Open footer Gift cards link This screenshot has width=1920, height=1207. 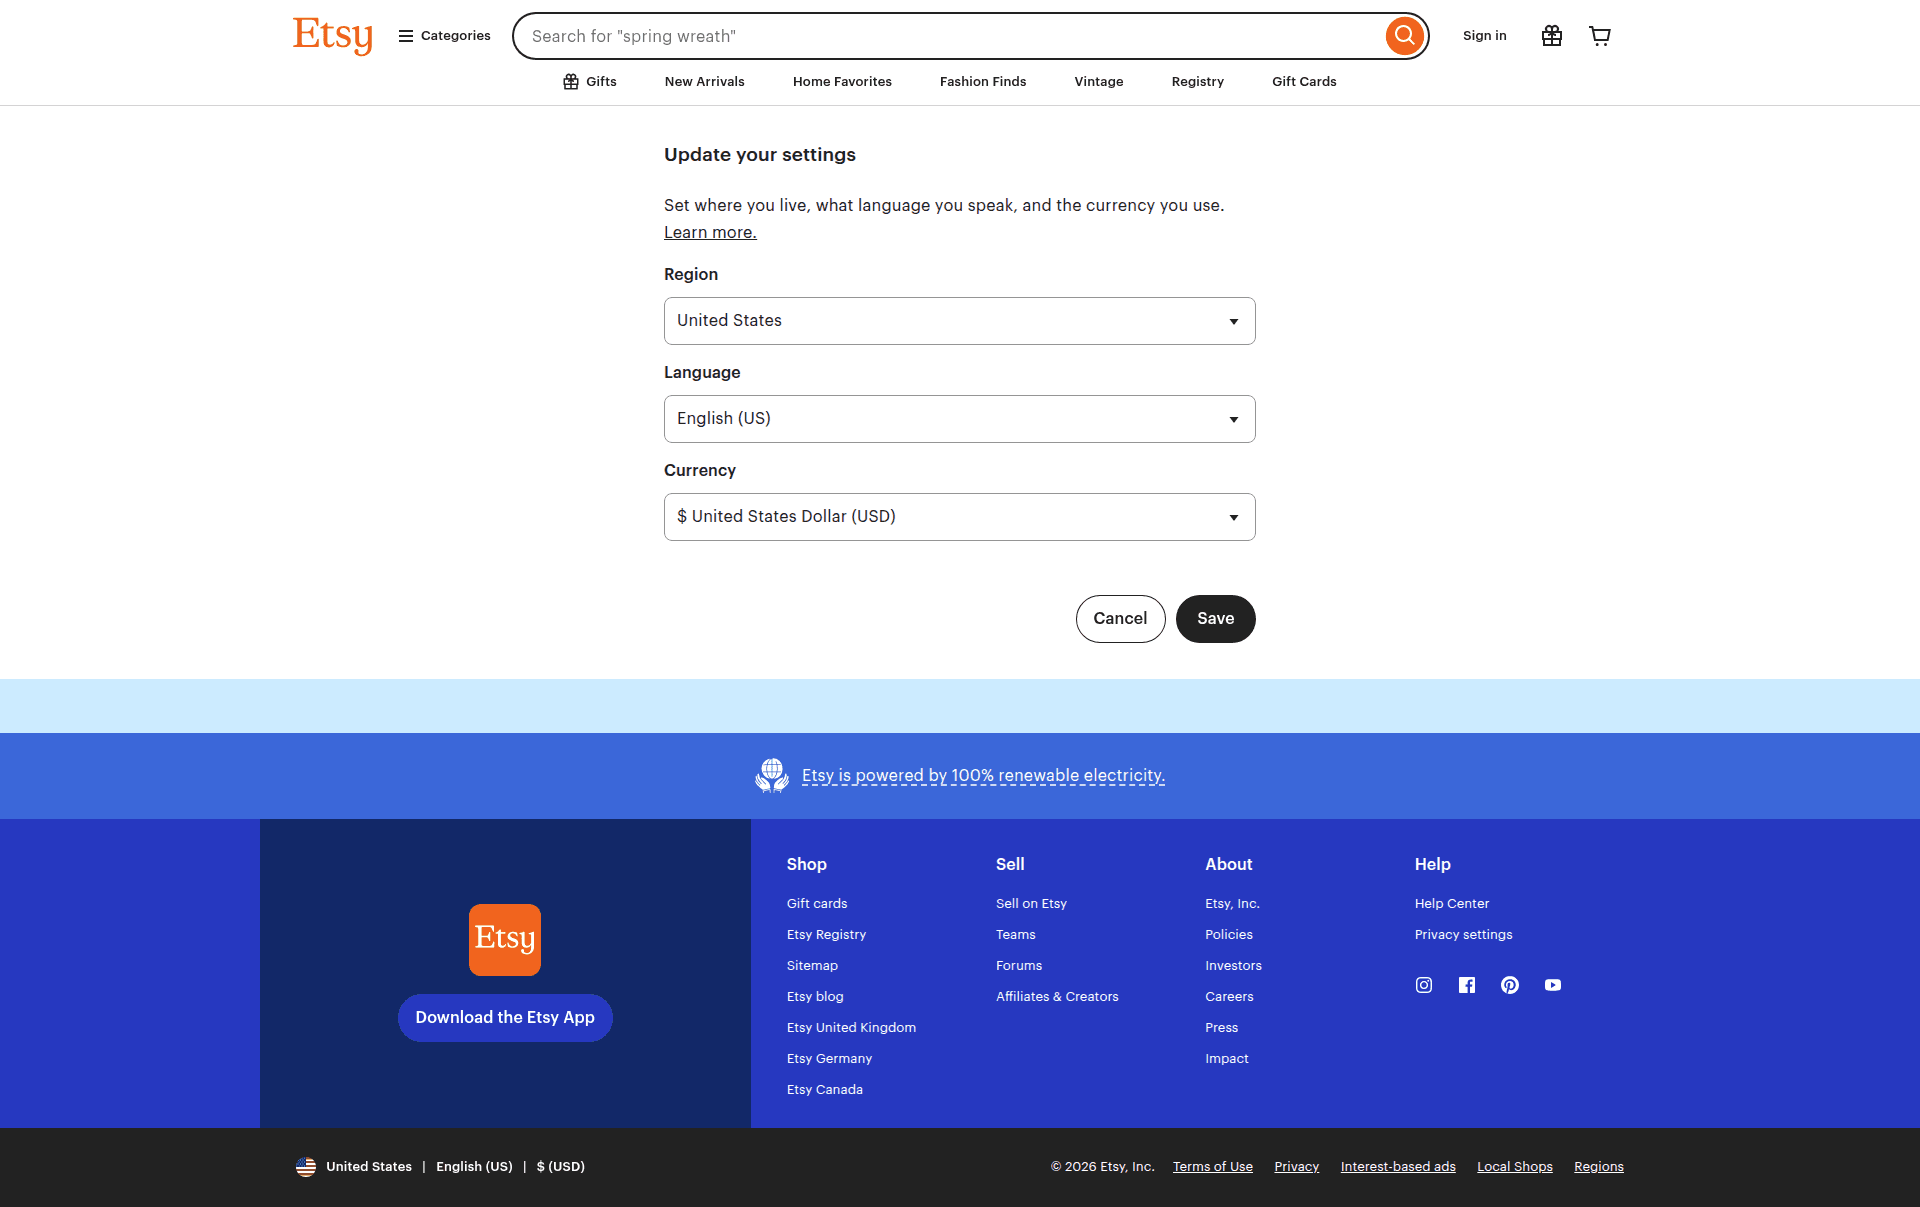817,904
